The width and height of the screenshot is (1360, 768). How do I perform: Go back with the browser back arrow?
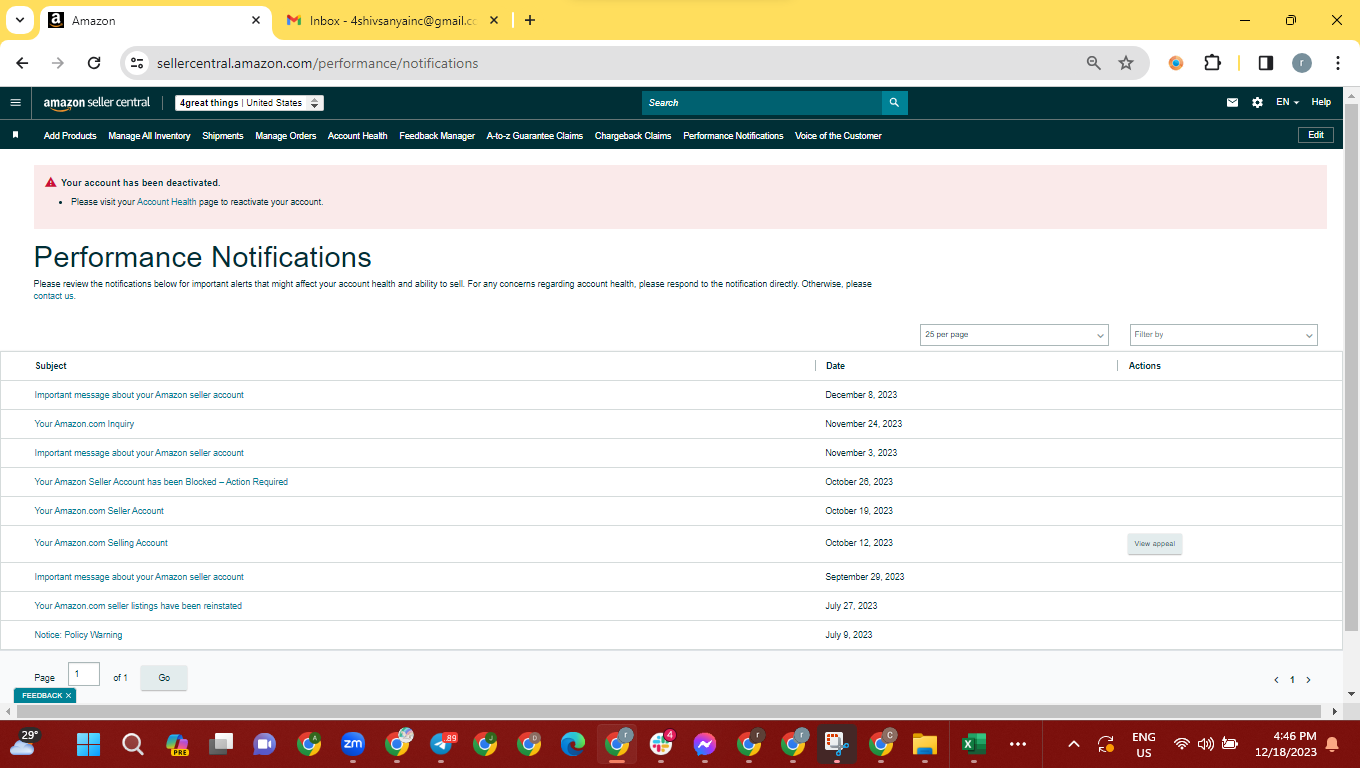pos(22,63)
